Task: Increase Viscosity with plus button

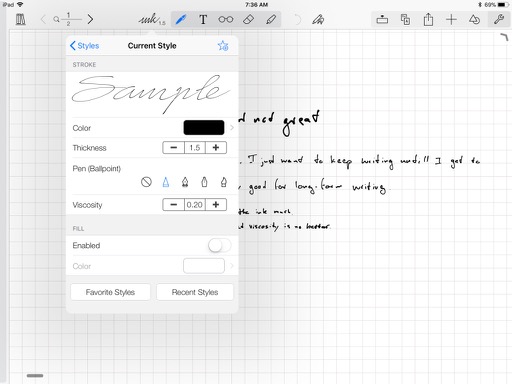Action: 216,205
